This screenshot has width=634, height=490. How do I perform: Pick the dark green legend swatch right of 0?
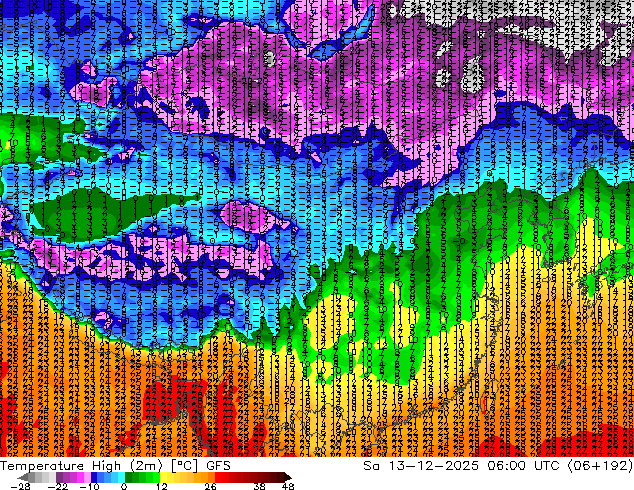tap(129, 477)
